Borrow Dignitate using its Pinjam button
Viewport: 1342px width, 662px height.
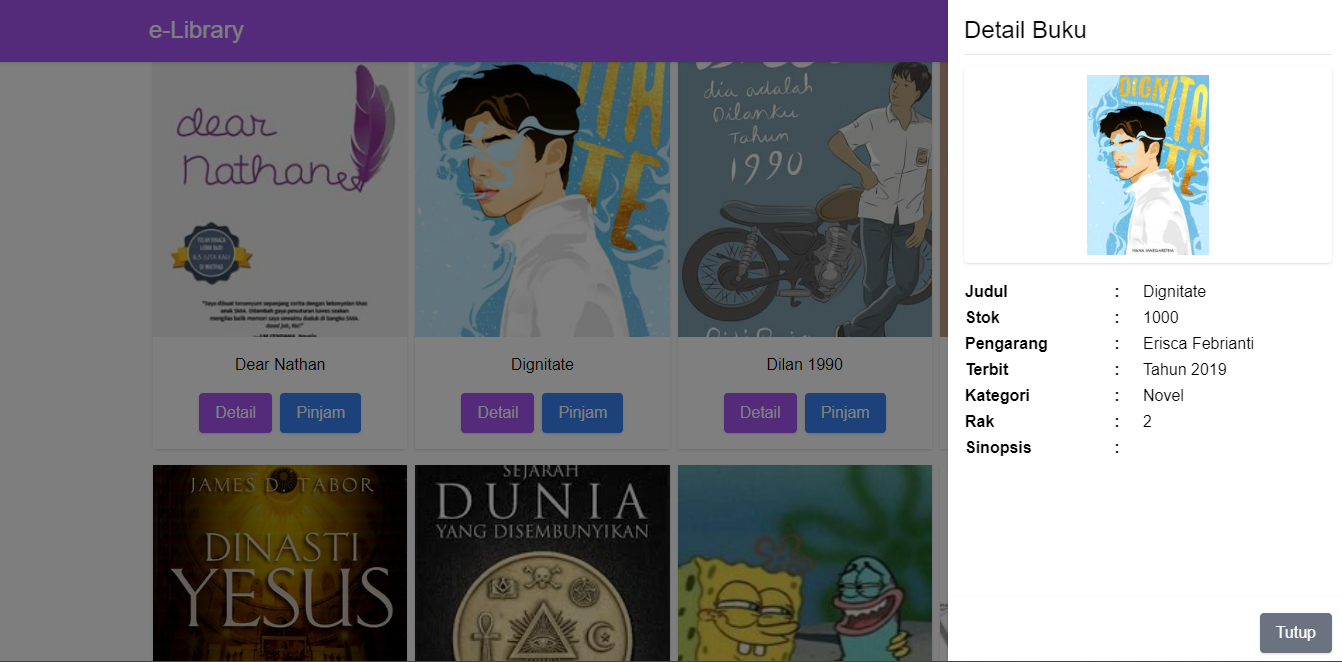point(582,413)
